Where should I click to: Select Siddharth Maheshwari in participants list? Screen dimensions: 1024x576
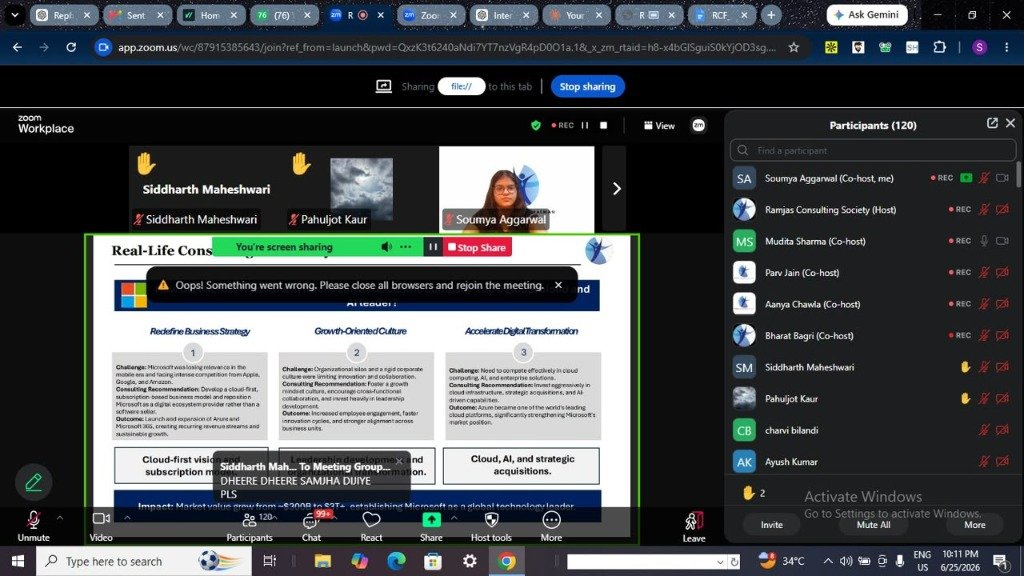click(872, 367)
